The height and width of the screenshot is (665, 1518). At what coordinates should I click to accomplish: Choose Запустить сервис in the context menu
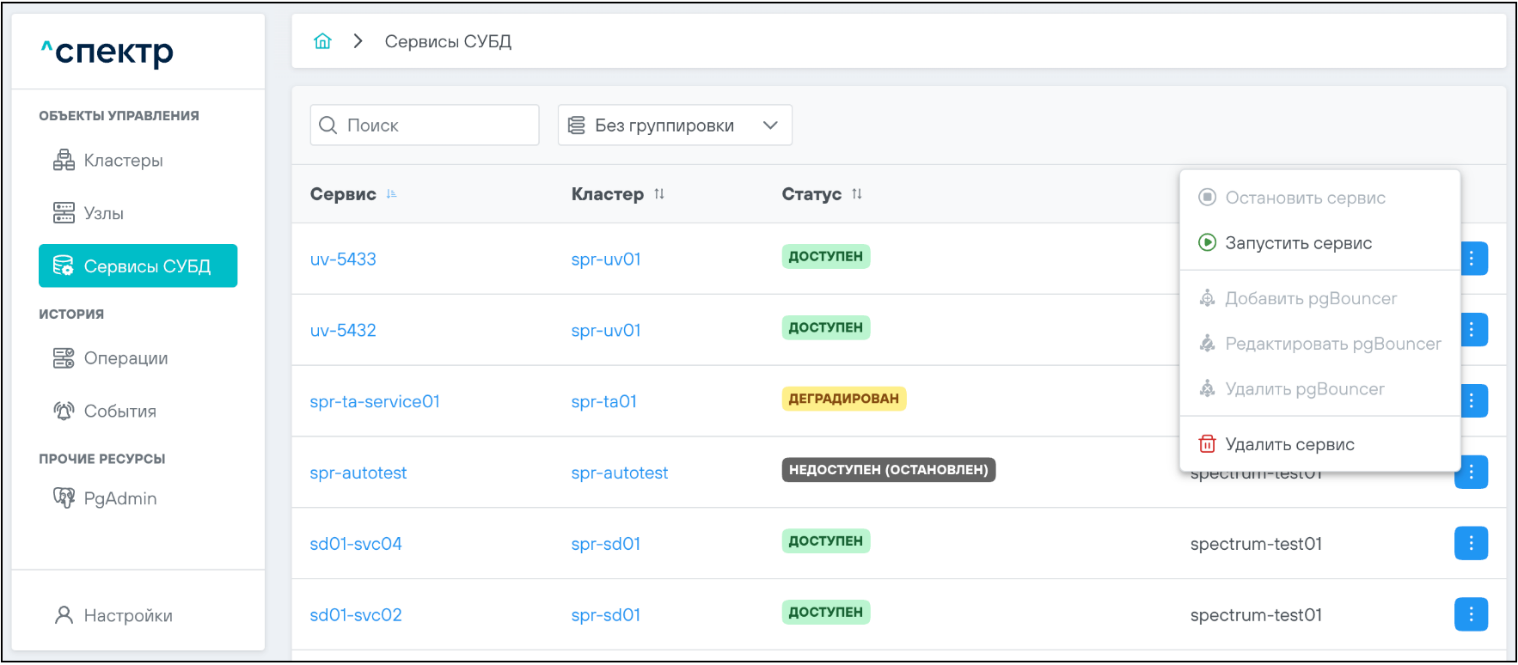(1298, 243)
